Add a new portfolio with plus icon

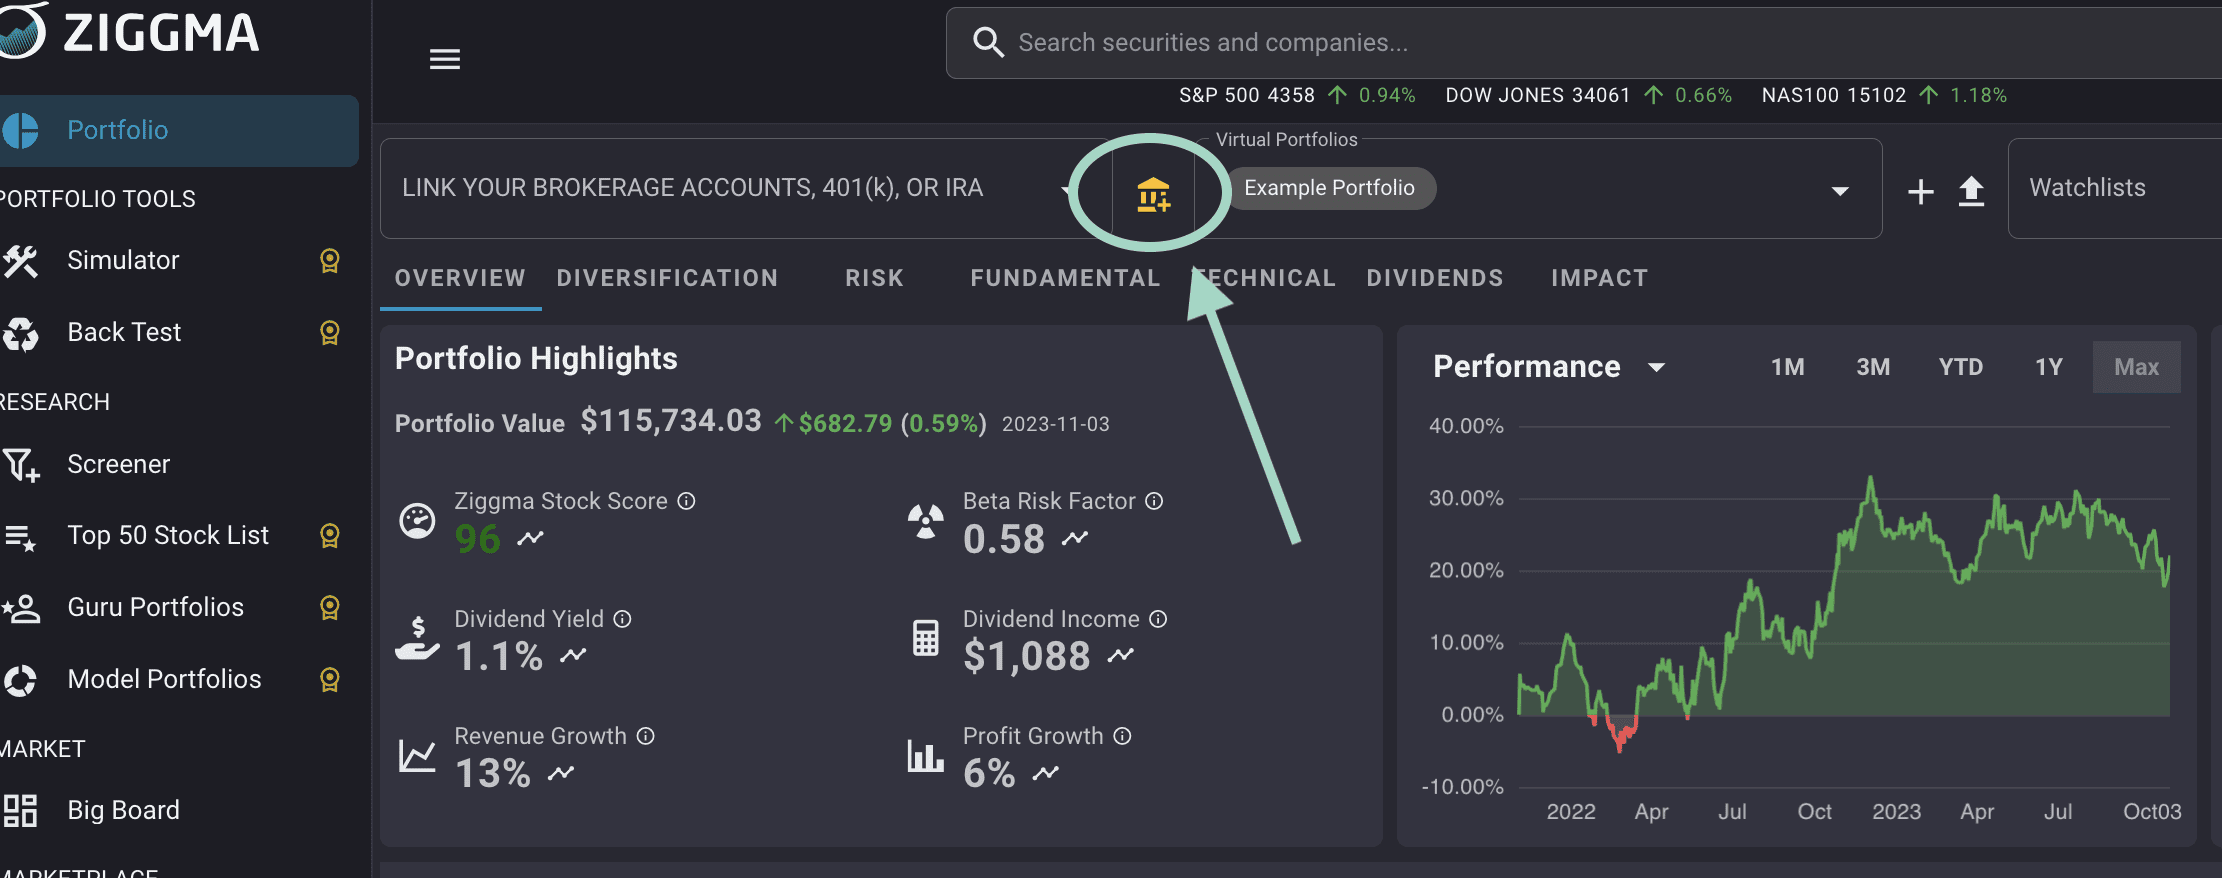(x=1920, y=191)
